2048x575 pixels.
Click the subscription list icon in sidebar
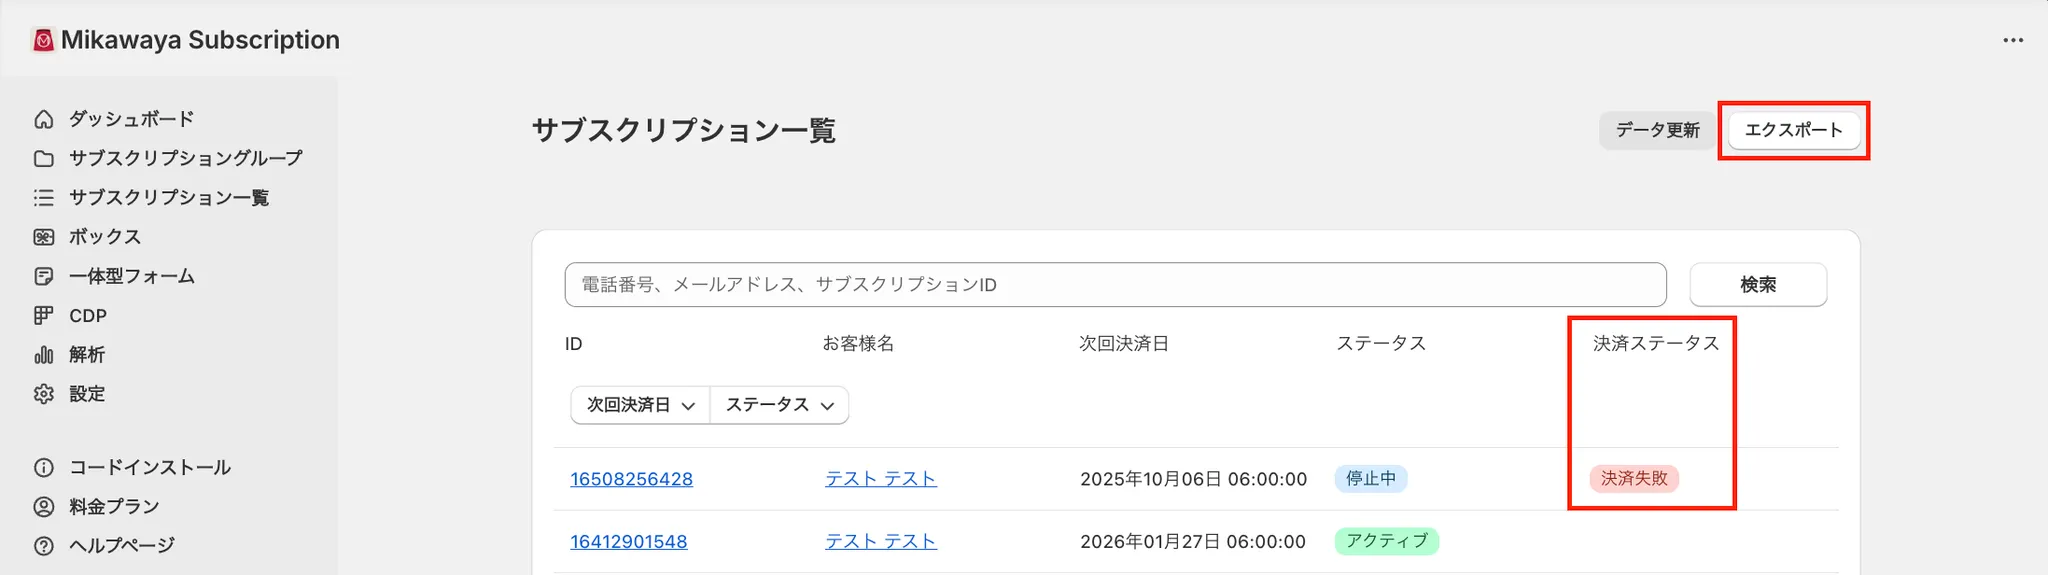[44, 198]
